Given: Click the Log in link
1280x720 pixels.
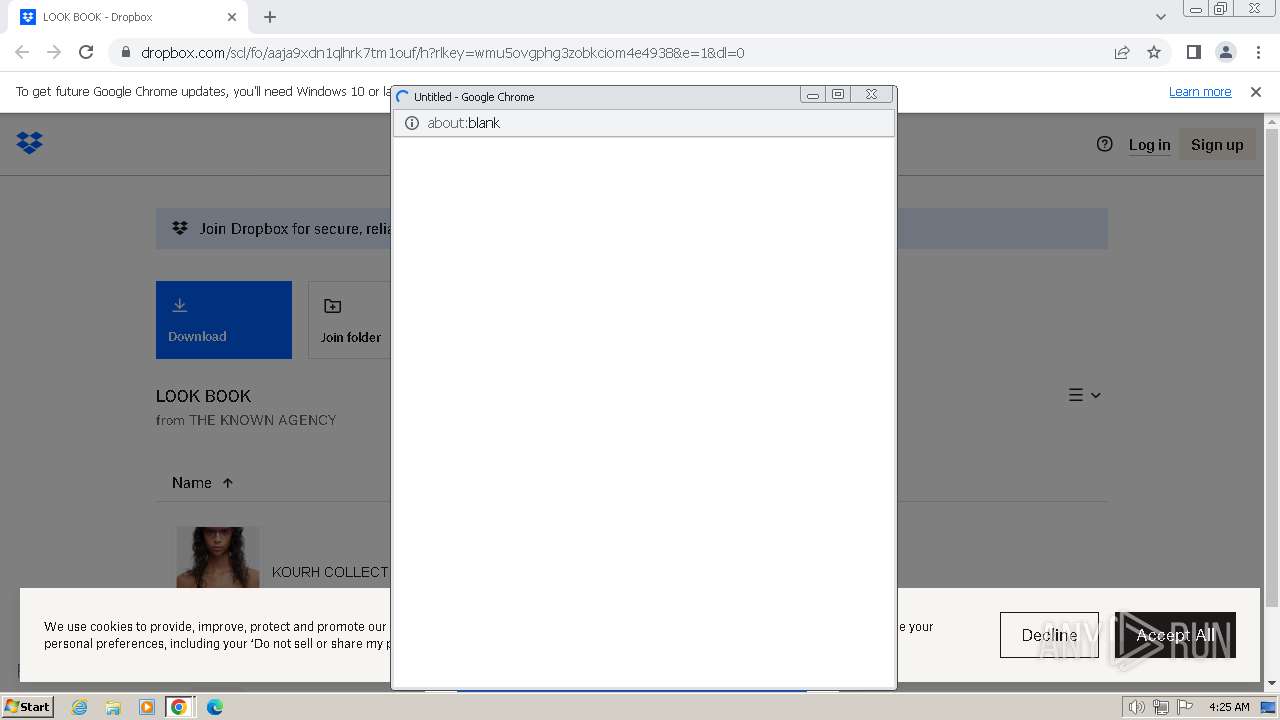Looking at the screenshot, I should point(1149,145).
